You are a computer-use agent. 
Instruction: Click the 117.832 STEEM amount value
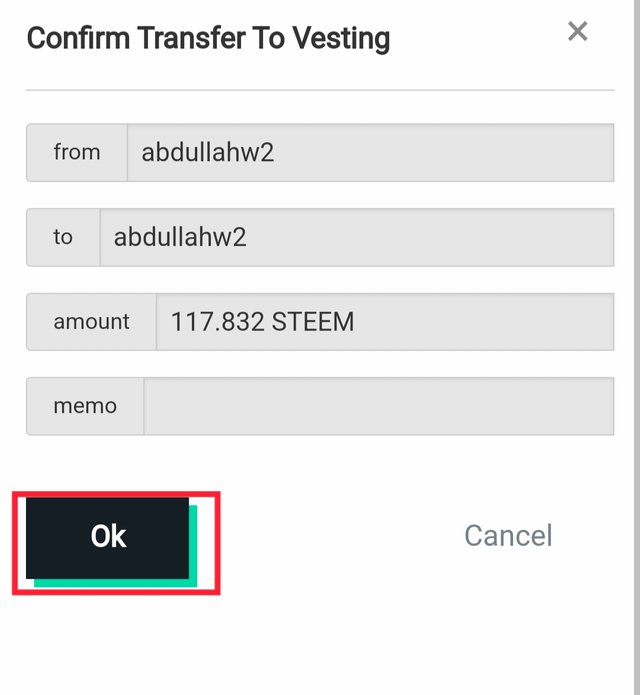(x=262, y=322)
